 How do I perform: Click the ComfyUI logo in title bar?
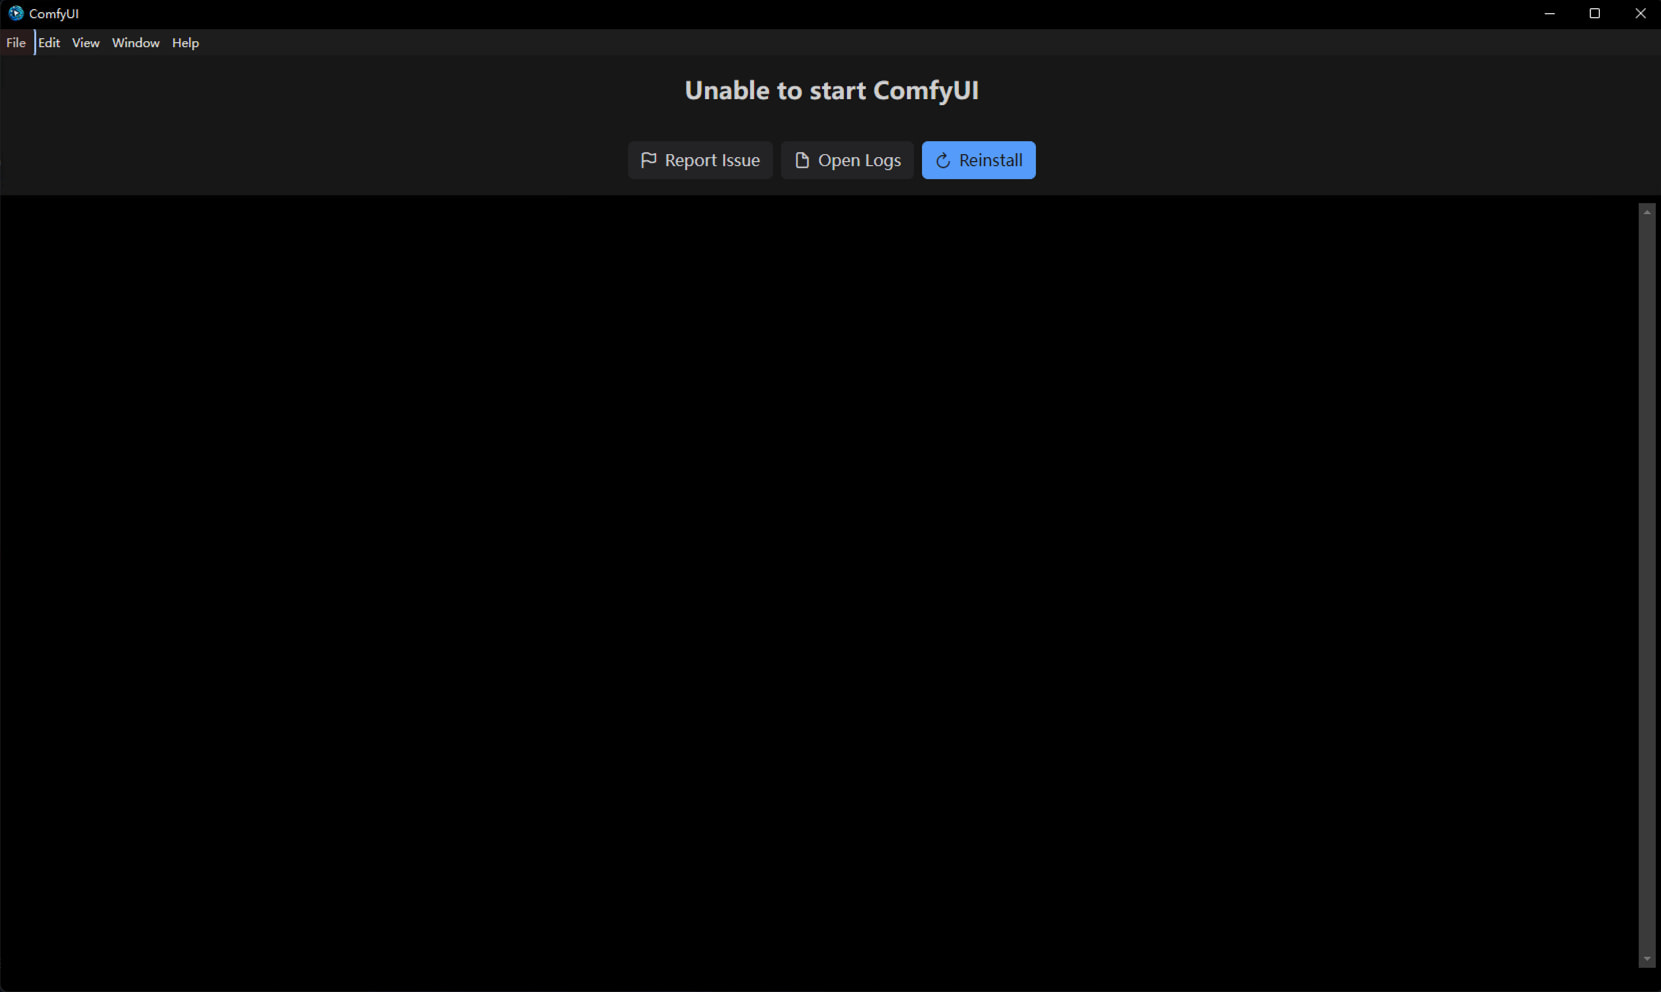tap(15, 13)
